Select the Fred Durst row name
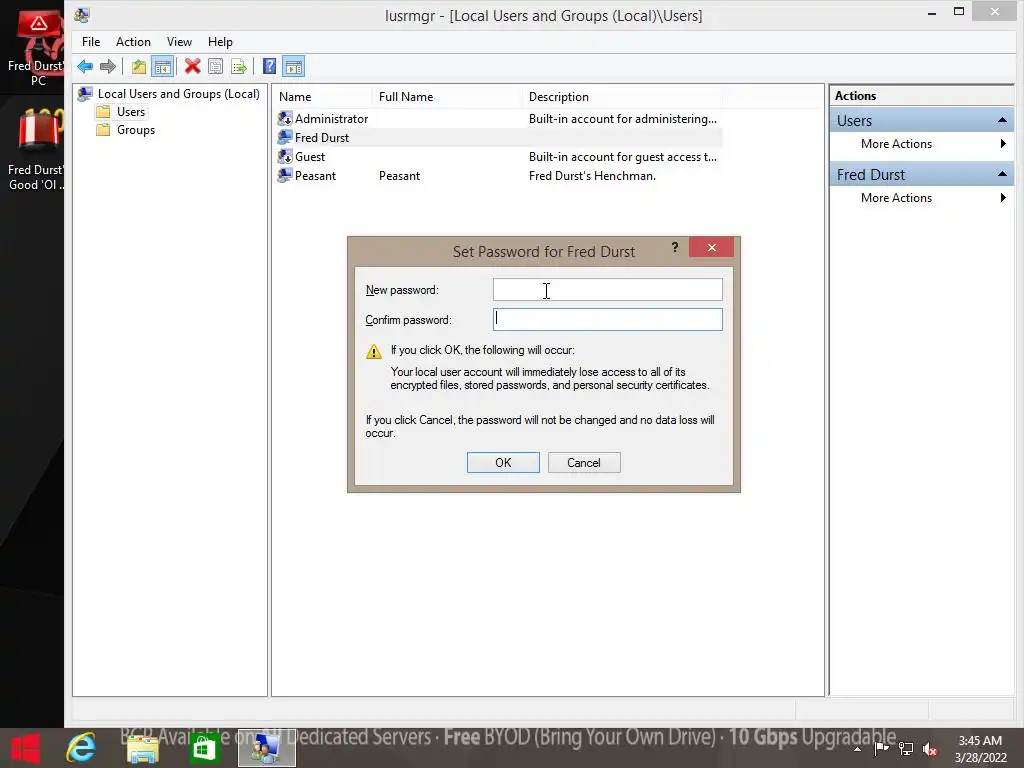This screenshot has width=1024, height=768. 322,138
